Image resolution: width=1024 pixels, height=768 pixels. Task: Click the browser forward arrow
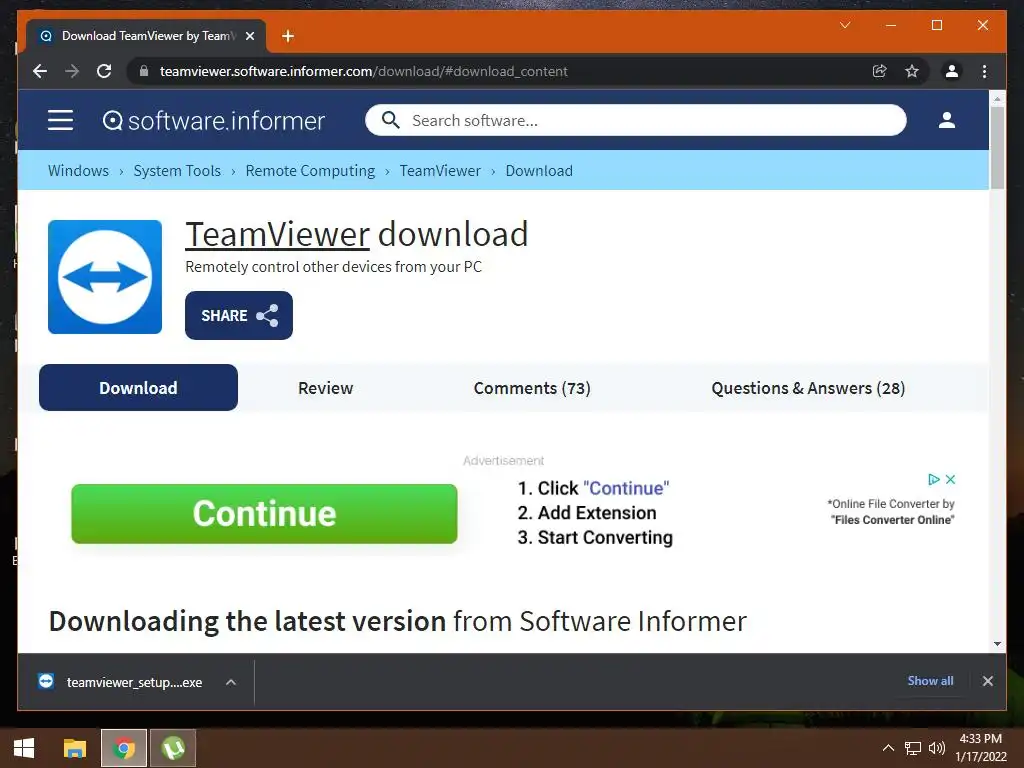(x=72, y=71)
